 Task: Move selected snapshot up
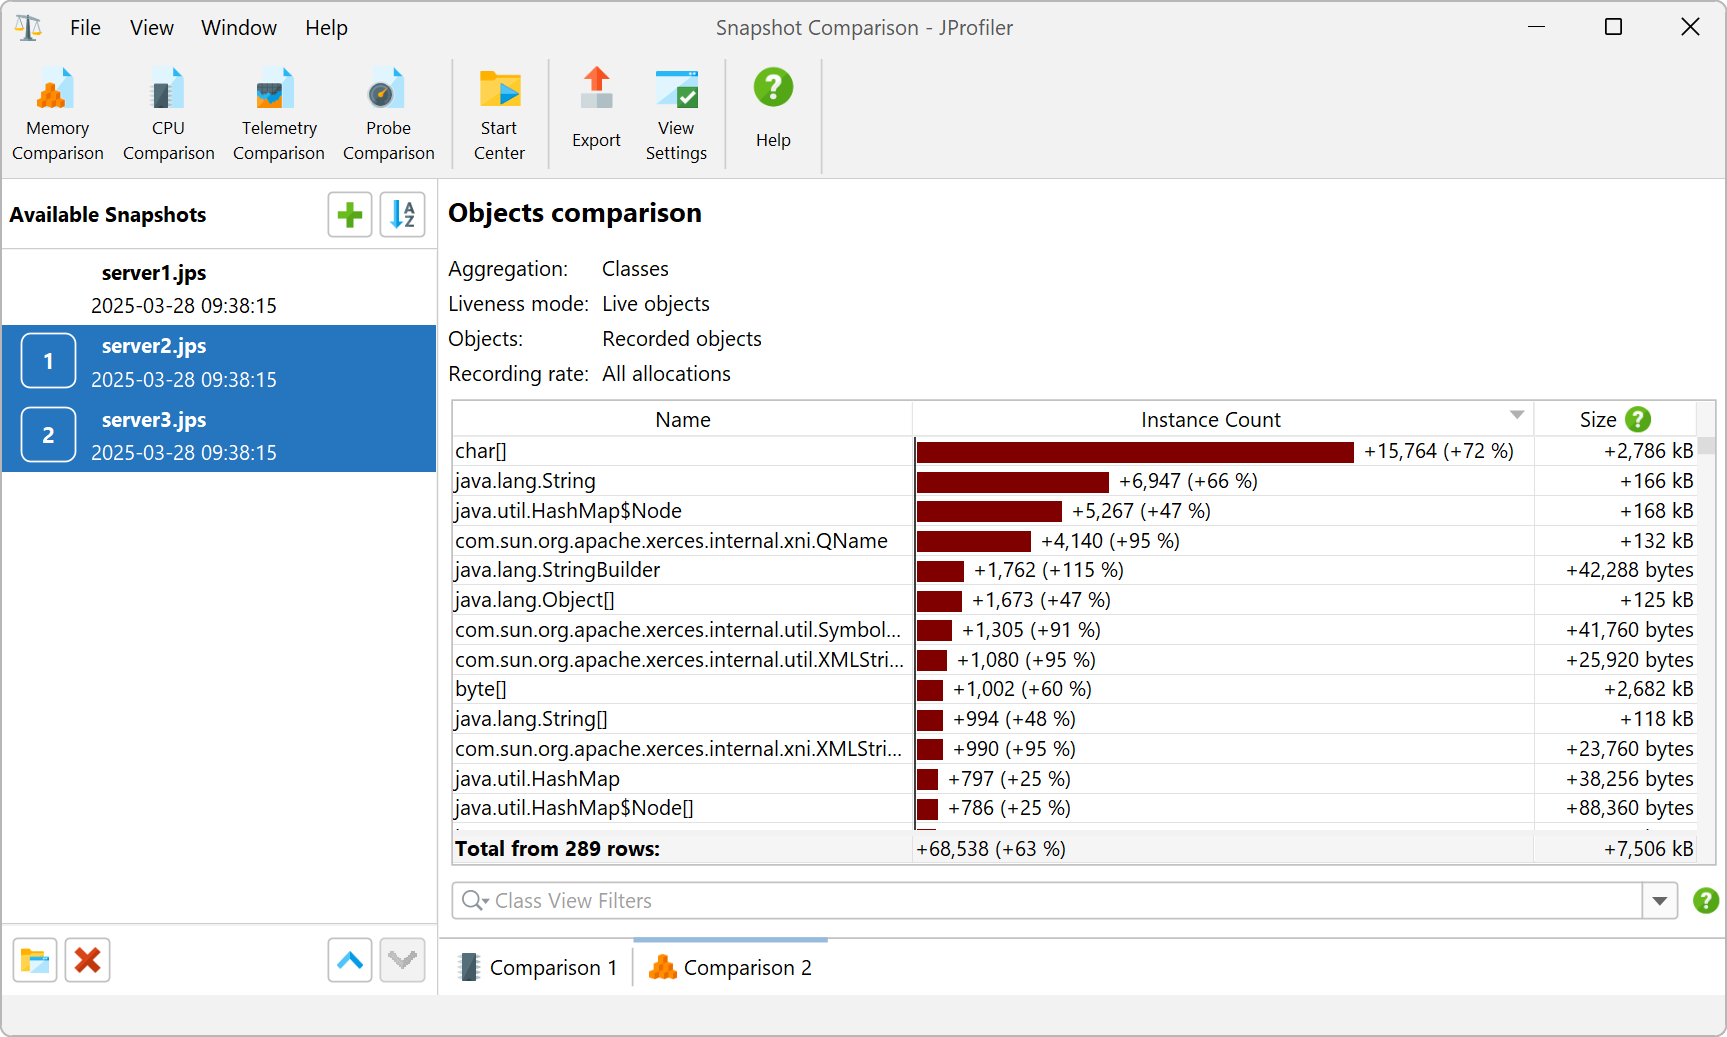coord(350,961)
